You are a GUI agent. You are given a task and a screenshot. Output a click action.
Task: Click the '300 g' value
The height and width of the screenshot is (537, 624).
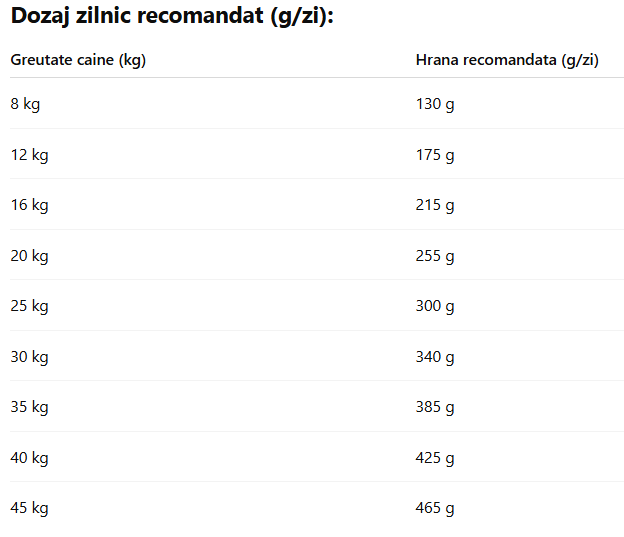point(435,306)
